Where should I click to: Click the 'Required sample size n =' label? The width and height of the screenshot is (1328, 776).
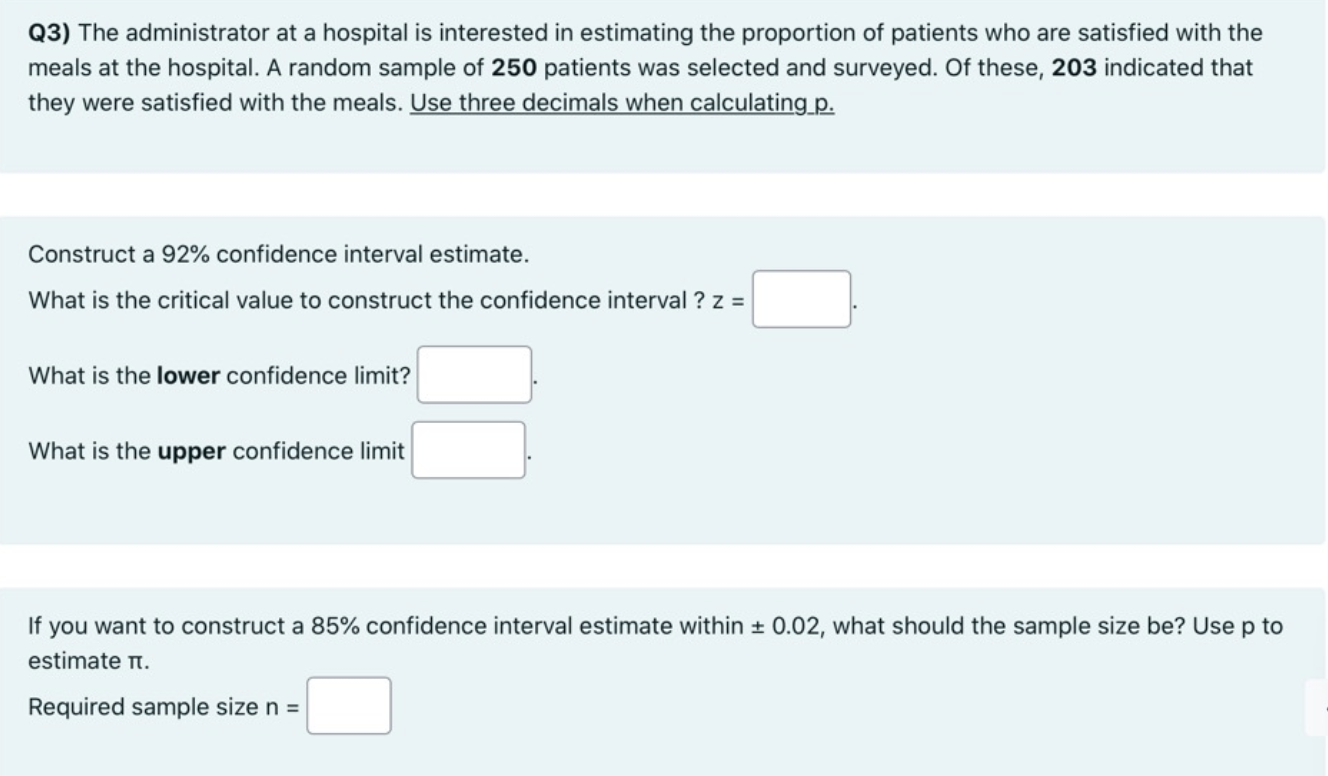tap(164, 707)
